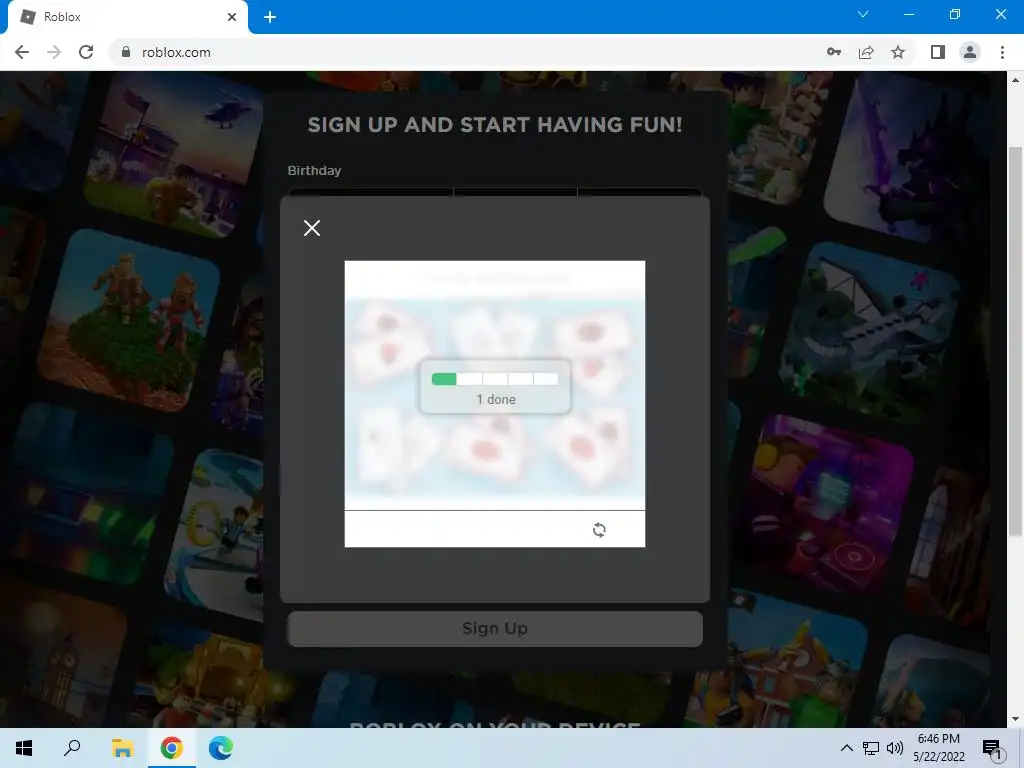The image size is (1024, 768).
Task: Go forward in browser history
Action: coord(54,52)
